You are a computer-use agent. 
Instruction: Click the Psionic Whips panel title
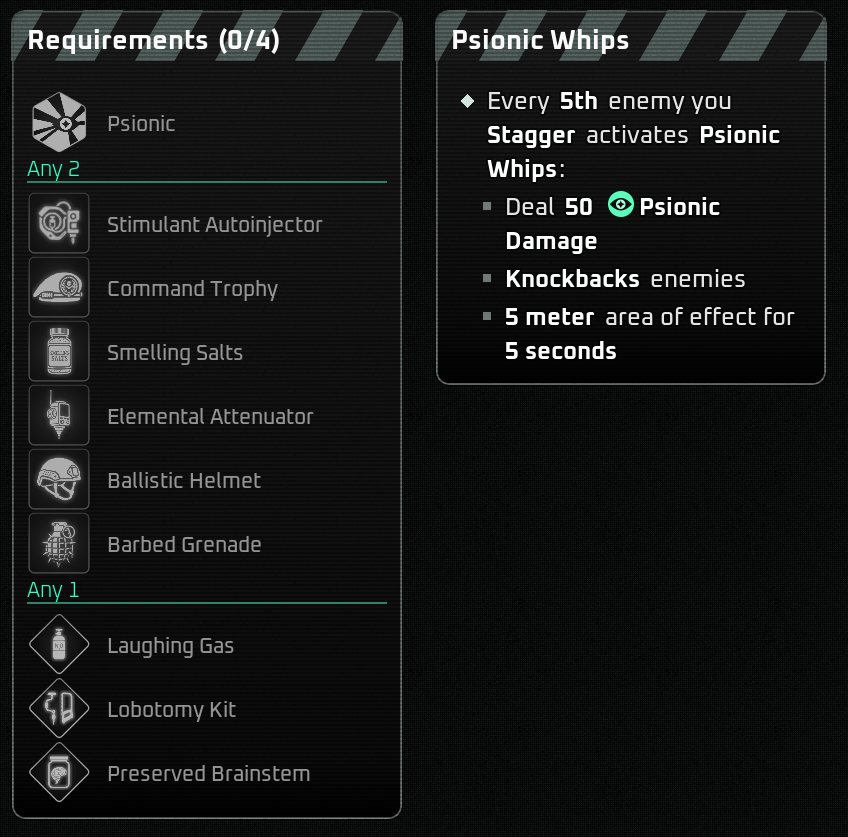click(540, 40)
